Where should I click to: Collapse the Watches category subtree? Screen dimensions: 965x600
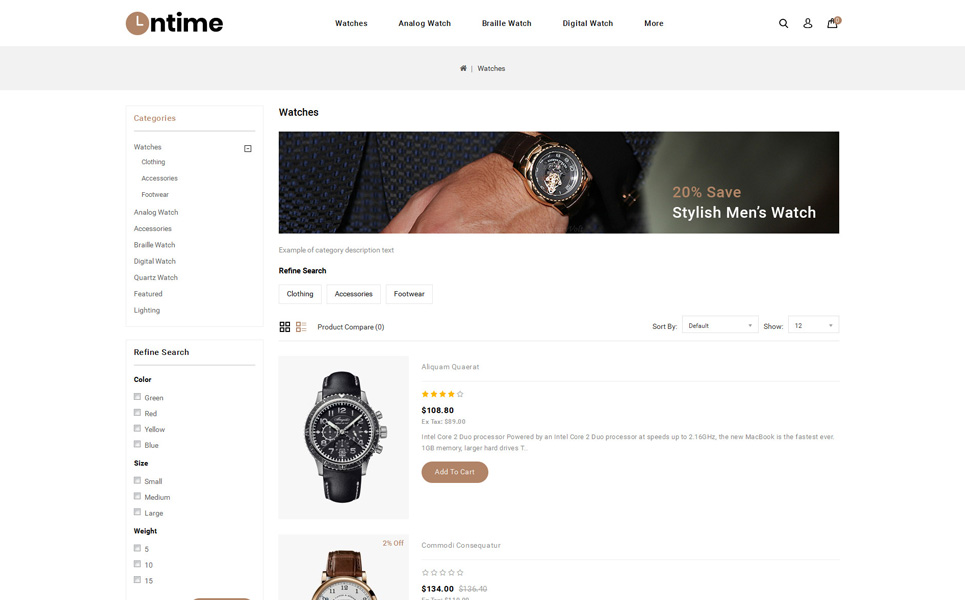coord(247,148)
